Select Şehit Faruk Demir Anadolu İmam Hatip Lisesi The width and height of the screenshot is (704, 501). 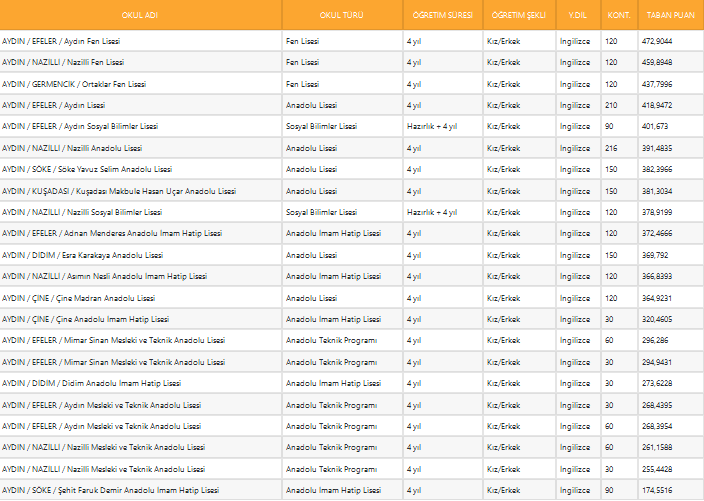tap(110, 490)
